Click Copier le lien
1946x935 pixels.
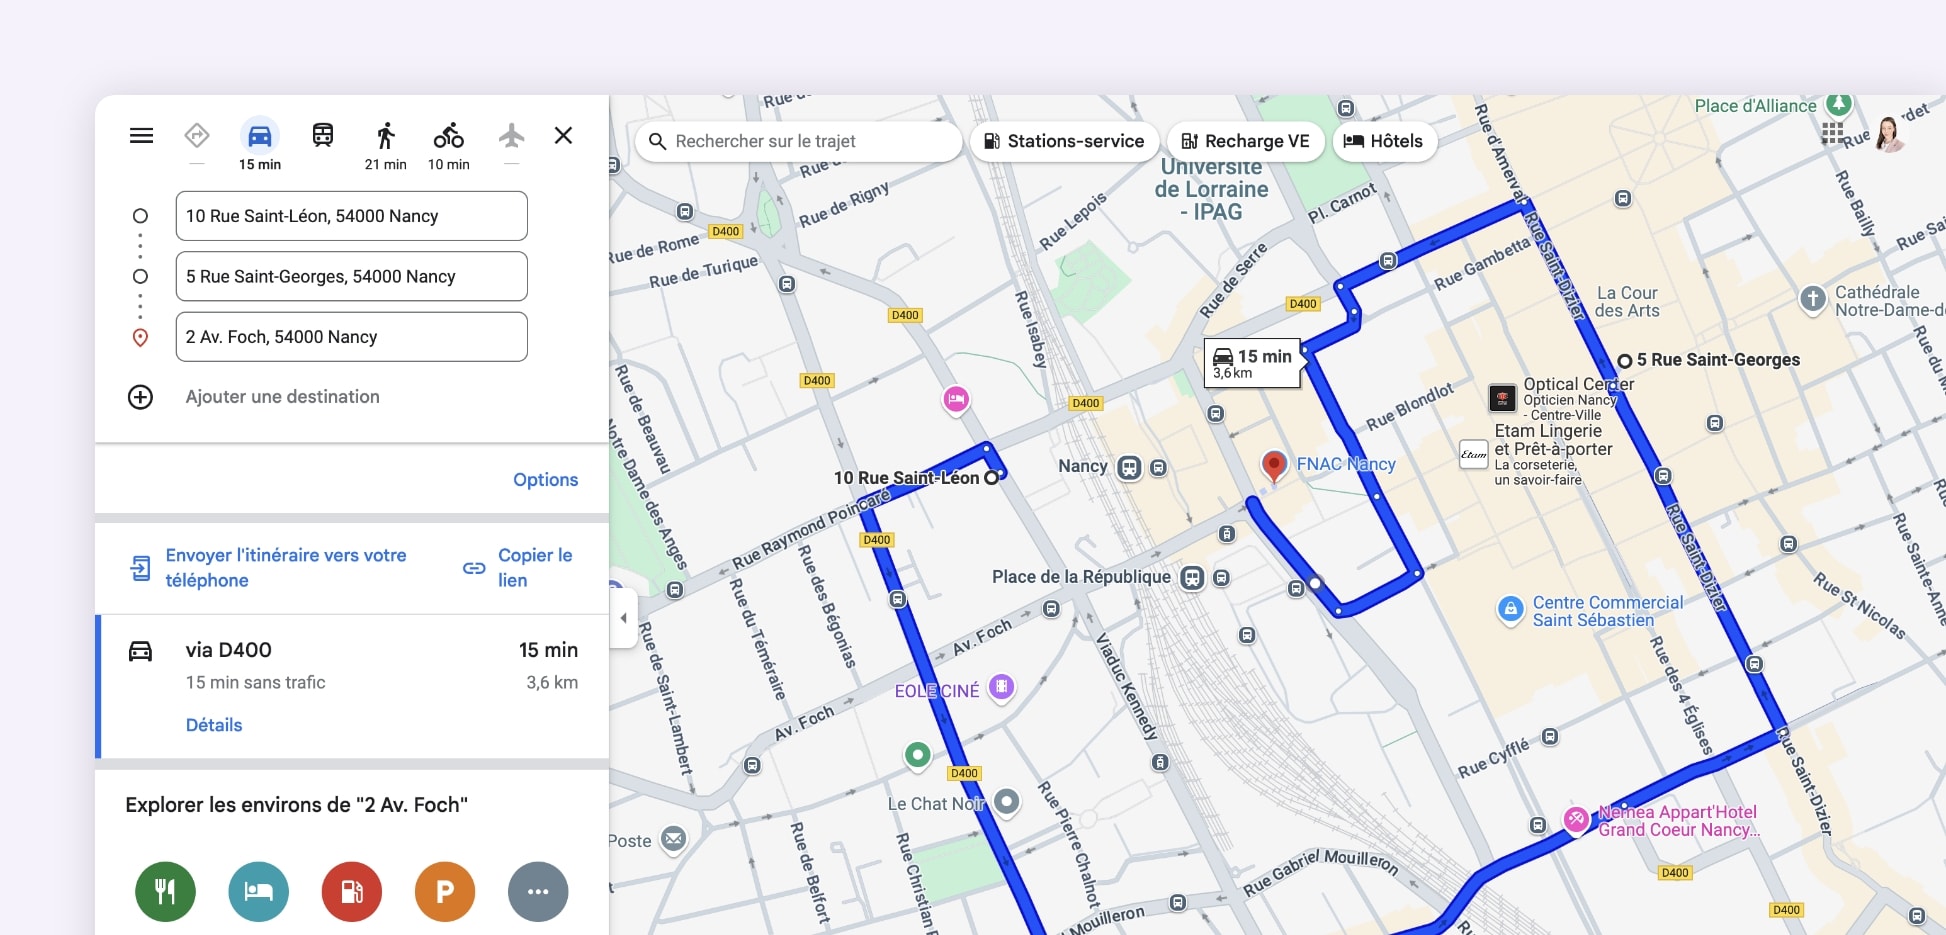click(518, 568)
